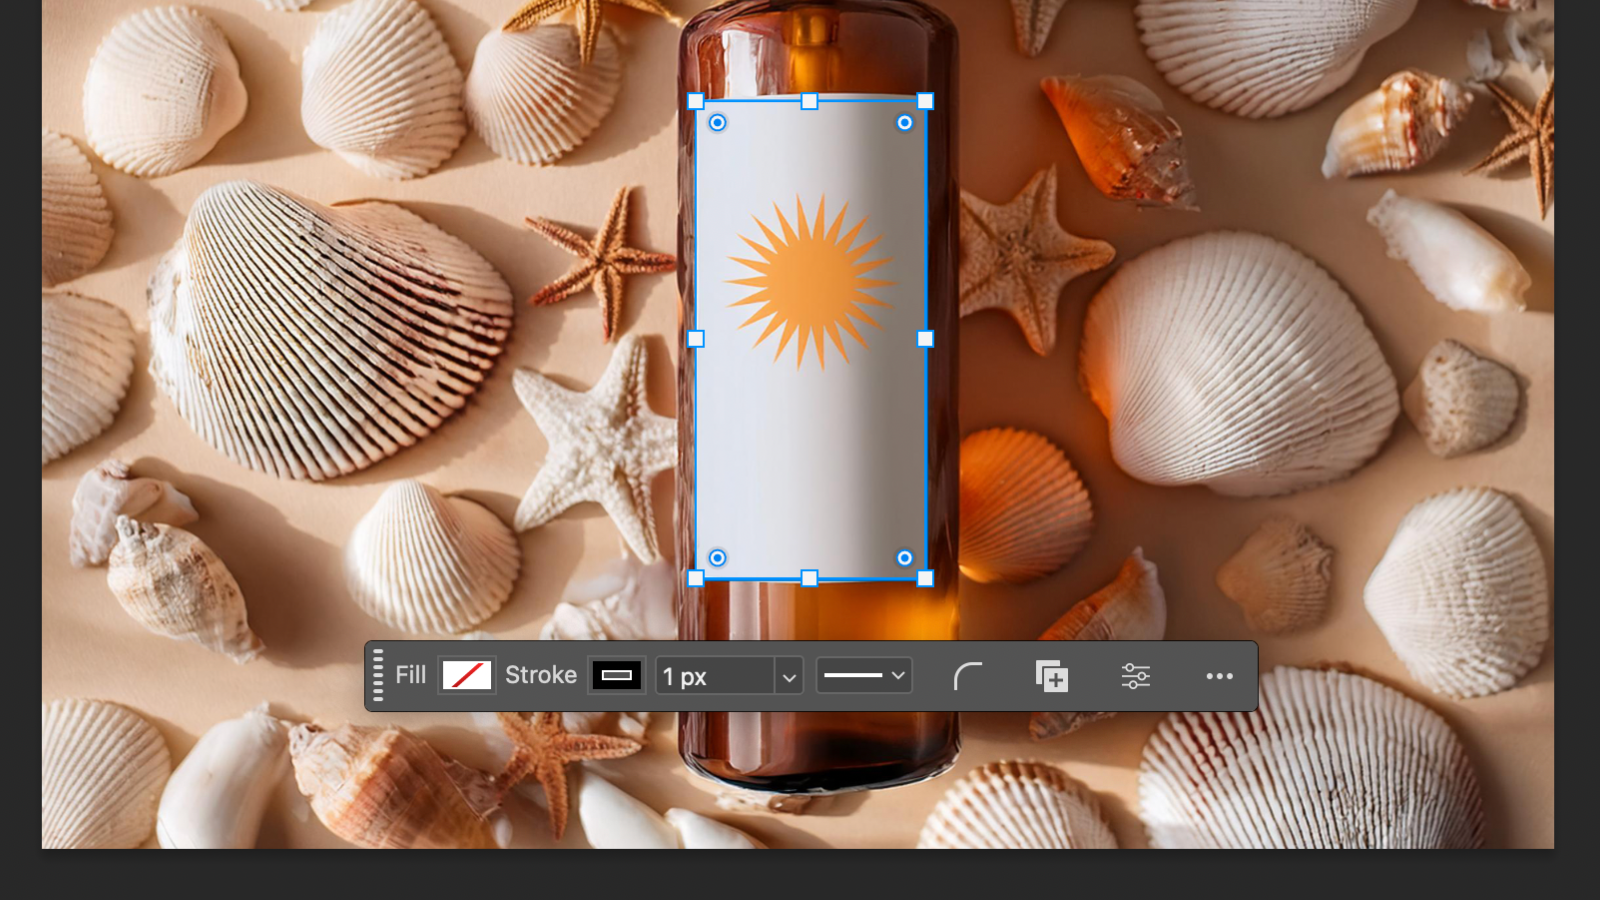Viewport: 1600px width, 900px height.
Task: Click the Stroke label text
Action: 540,675
